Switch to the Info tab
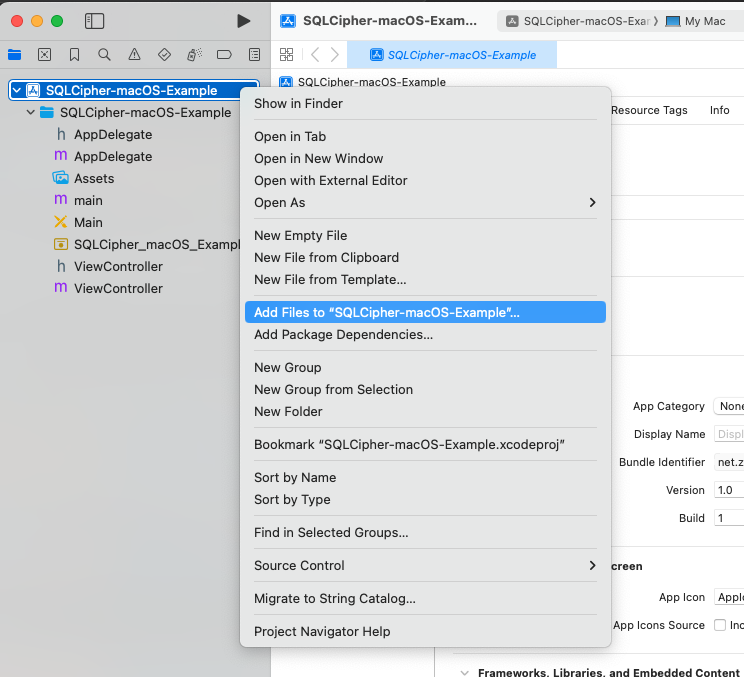This screenshot has width=744, height=677. (719, 110)
